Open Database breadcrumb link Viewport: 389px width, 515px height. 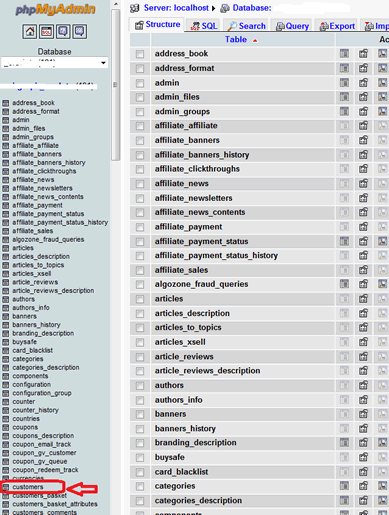pos(252,8)
